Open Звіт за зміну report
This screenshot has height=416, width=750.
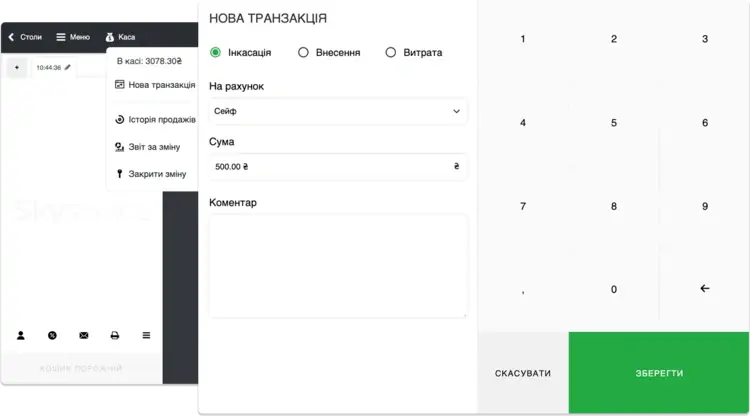[147, 147]
